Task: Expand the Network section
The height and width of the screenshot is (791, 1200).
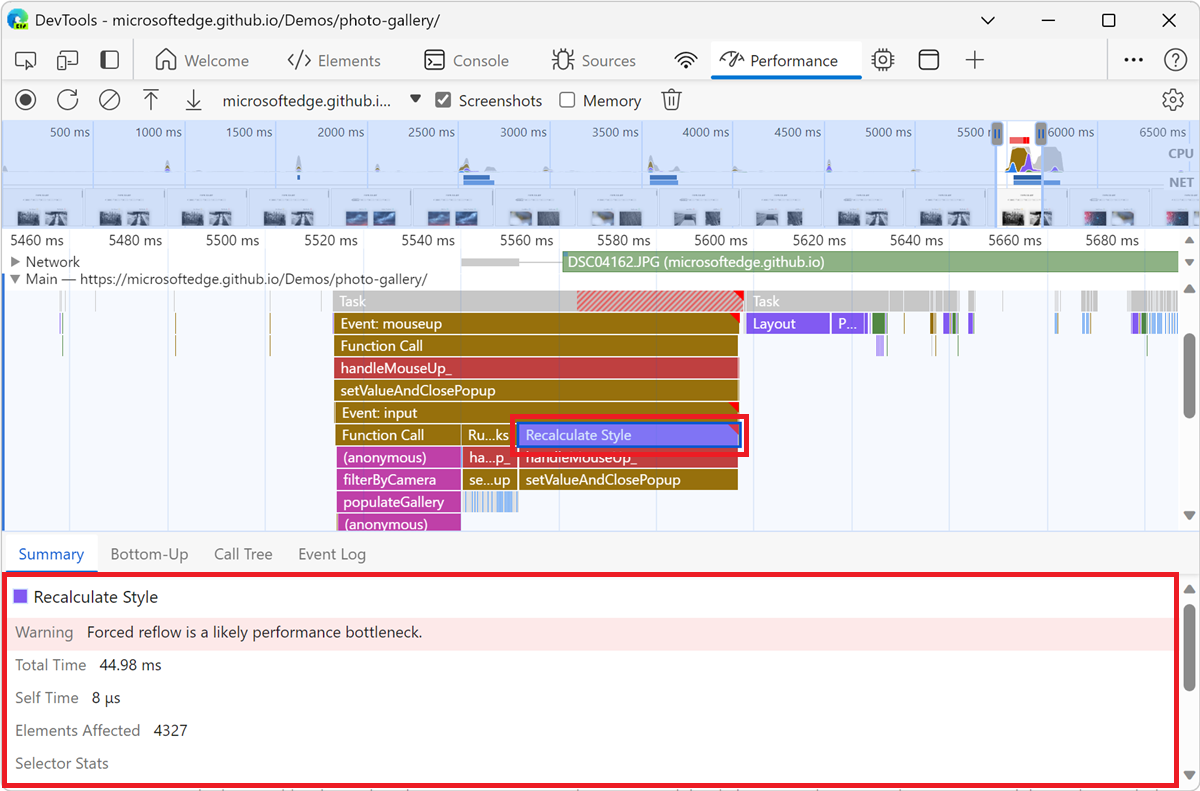Action: tap(16, 261)
